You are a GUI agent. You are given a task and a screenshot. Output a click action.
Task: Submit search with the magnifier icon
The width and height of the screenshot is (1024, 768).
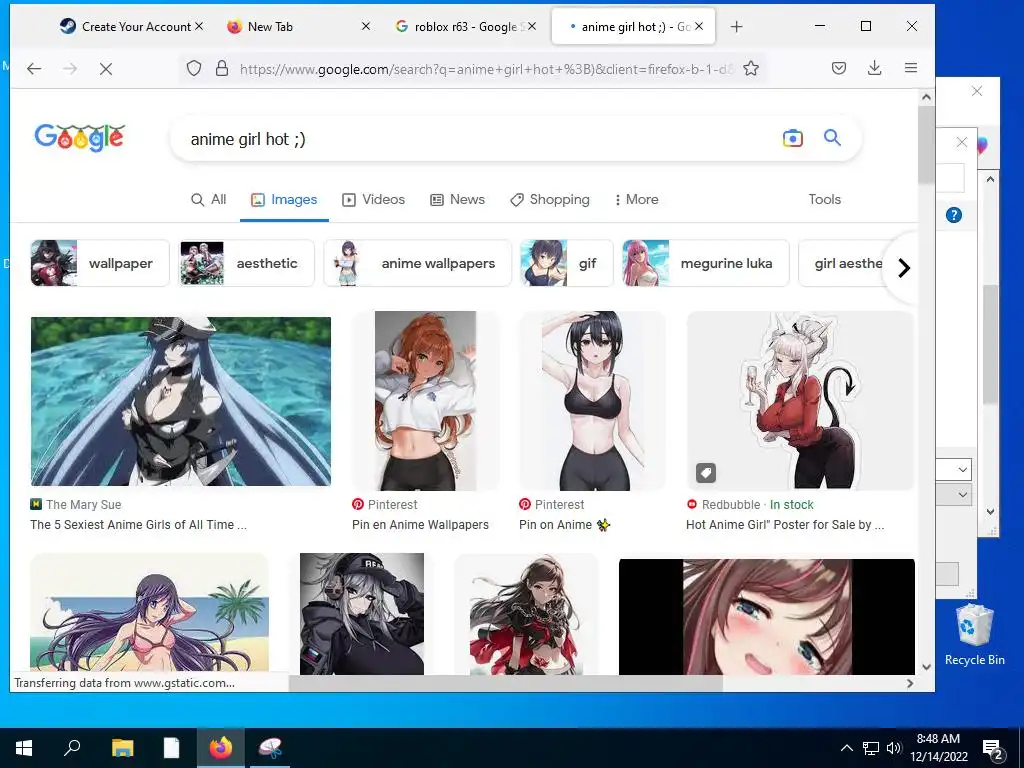coord(832,138)
